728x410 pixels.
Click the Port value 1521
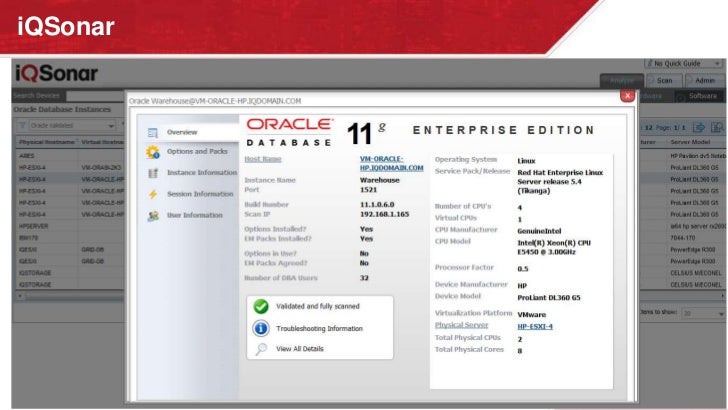point(369,190)
